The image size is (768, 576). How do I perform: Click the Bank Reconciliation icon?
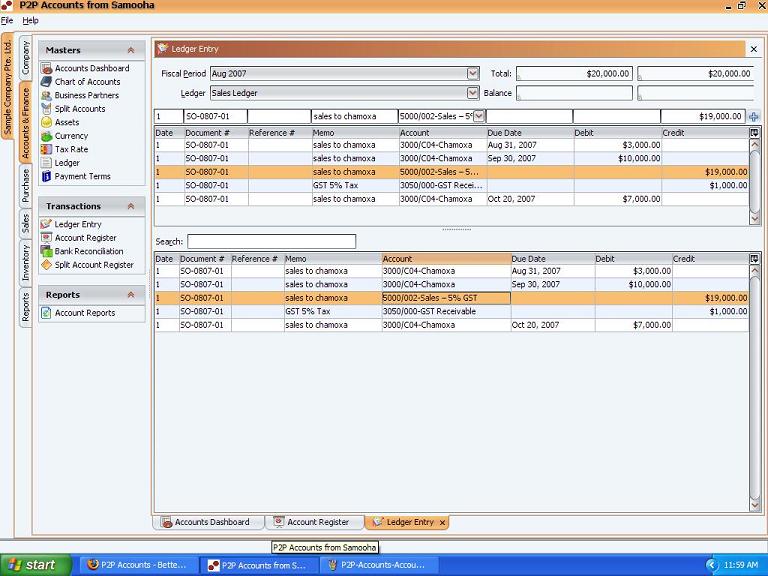coord(47,251)
